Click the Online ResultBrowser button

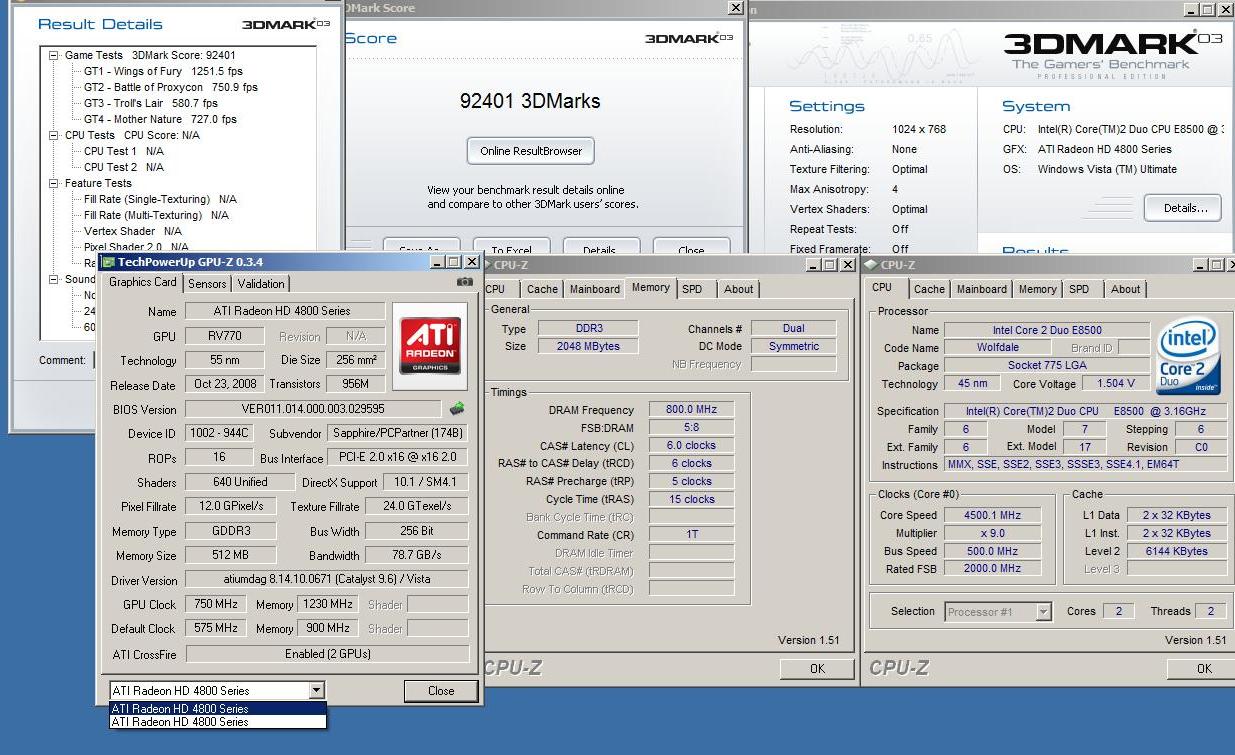pos(531,151)
